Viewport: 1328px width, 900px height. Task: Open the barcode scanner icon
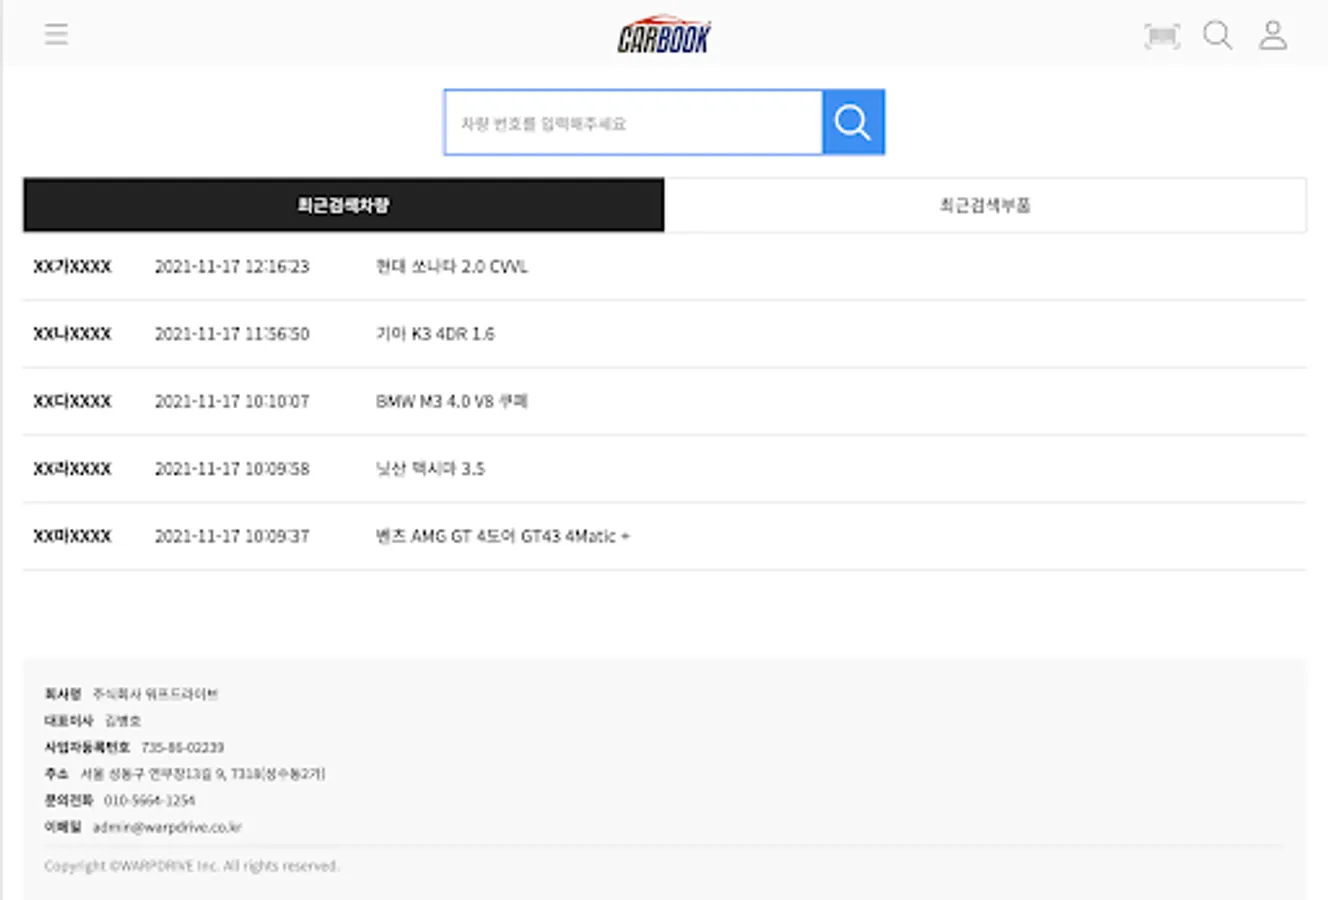[x=1162, y=36]
